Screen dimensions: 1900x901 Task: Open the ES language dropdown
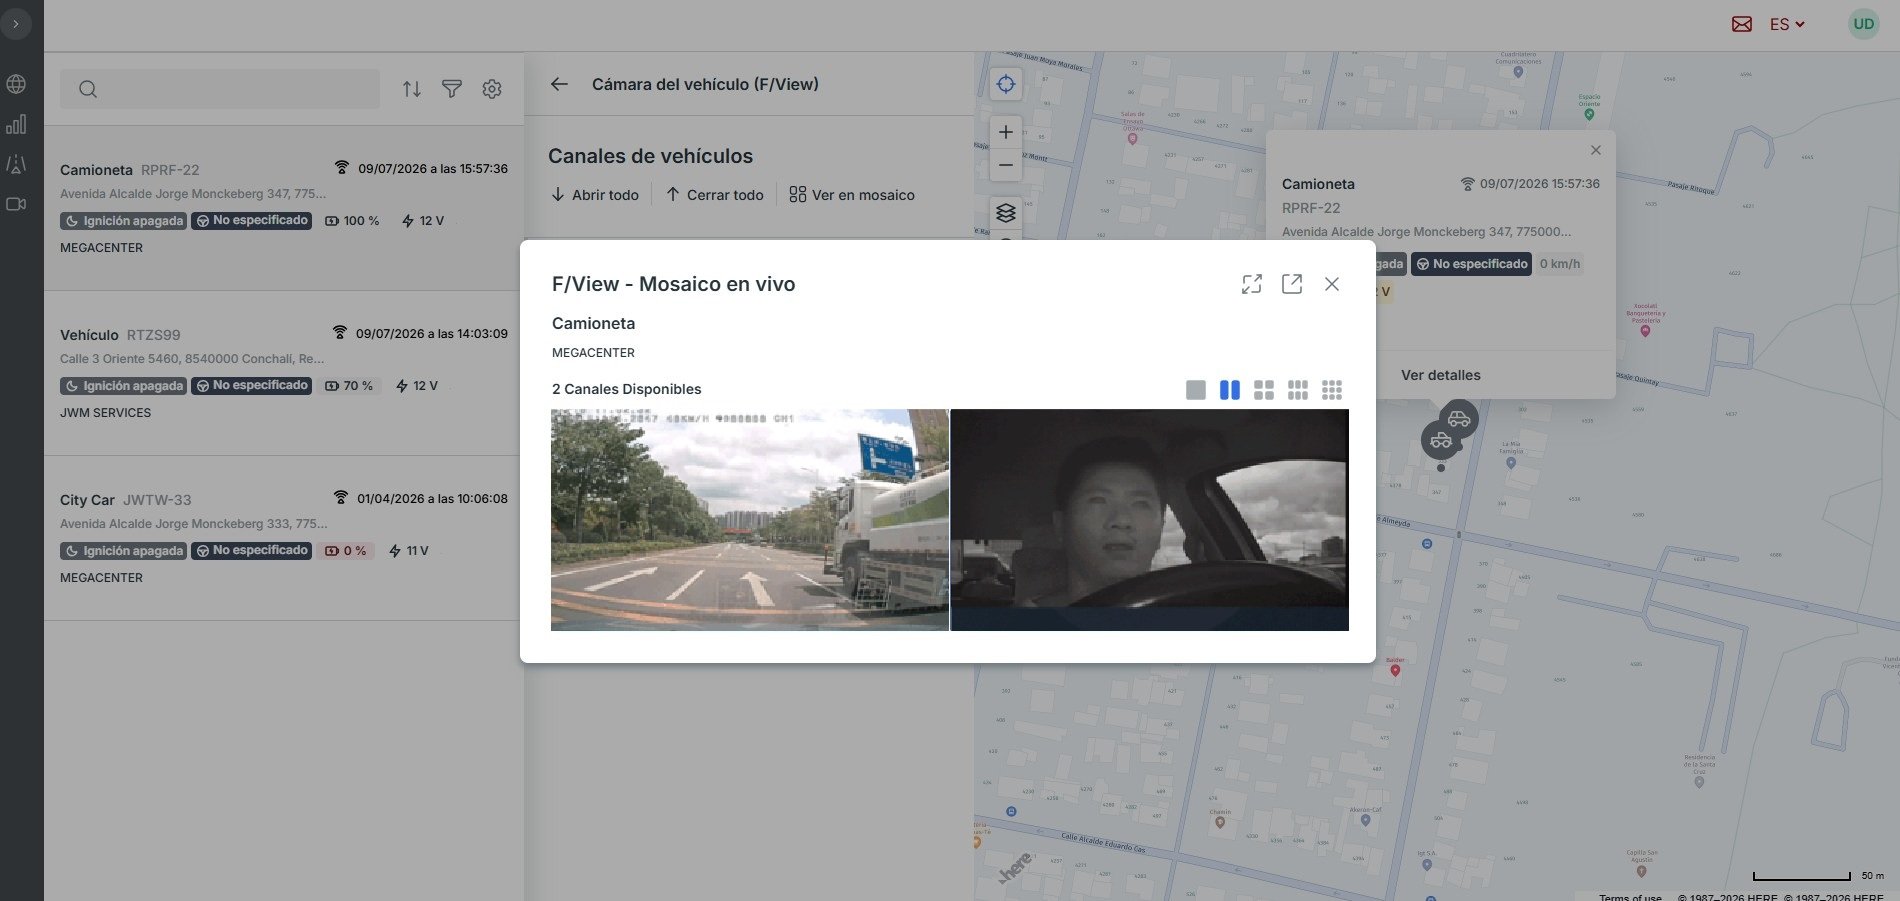pos(1787,24)
